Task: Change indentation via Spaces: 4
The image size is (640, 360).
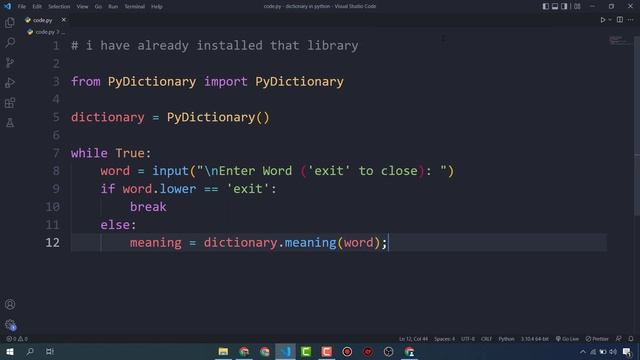Action: [x=444, y=339]
